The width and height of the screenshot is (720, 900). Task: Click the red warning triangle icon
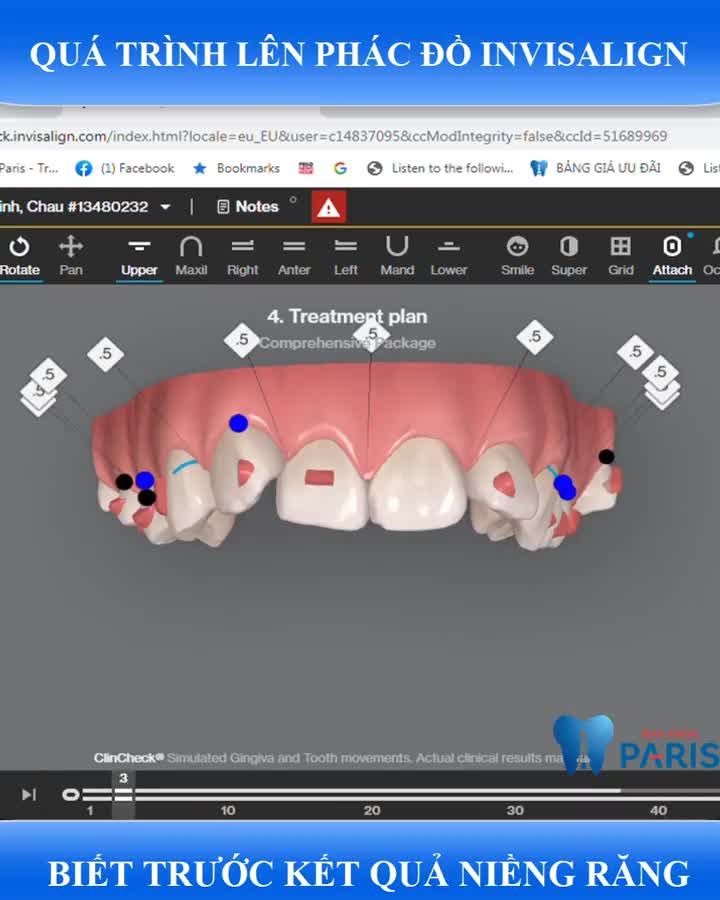click(x=328, y=207)
